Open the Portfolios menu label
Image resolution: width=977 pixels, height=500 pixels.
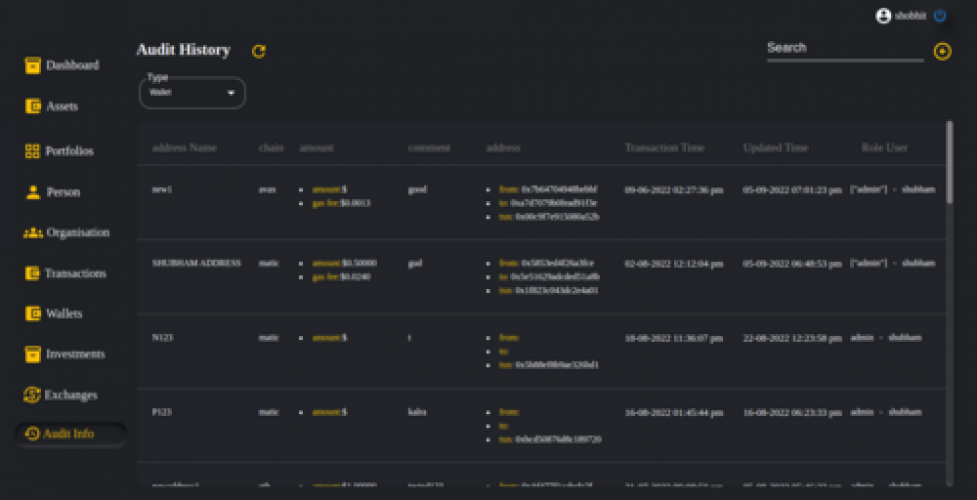[x=69, y=151]
